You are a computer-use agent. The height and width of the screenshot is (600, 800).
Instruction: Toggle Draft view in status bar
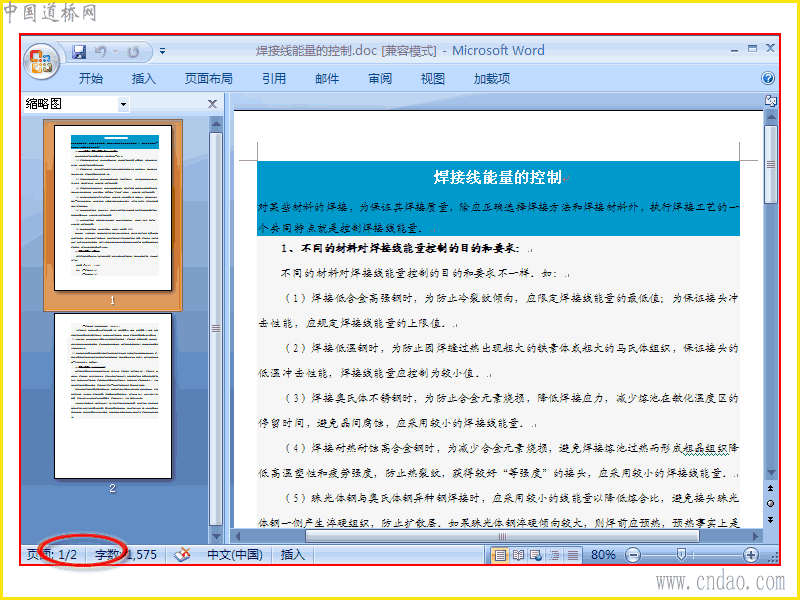point(573,555)
